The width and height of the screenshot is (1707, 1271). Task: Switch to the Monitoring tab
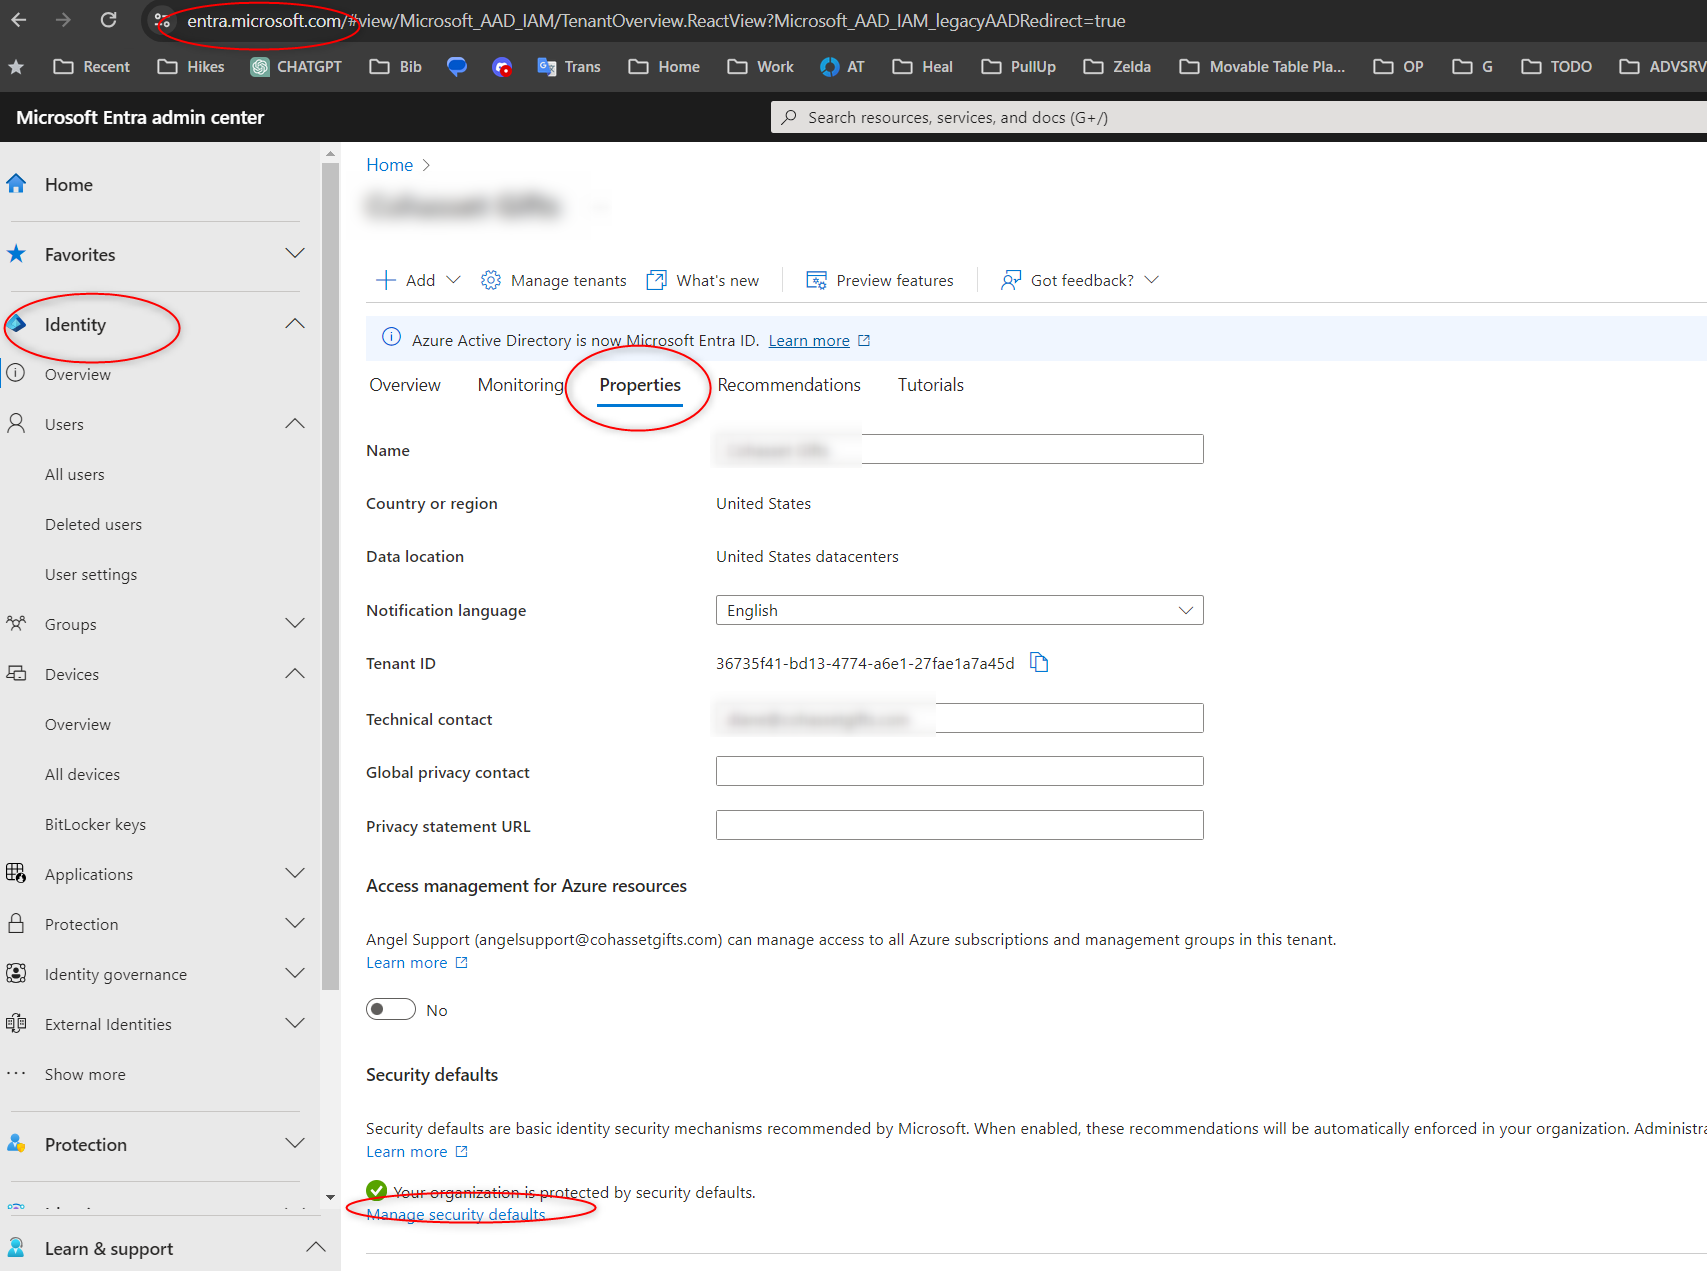click(x=520, y=385)
